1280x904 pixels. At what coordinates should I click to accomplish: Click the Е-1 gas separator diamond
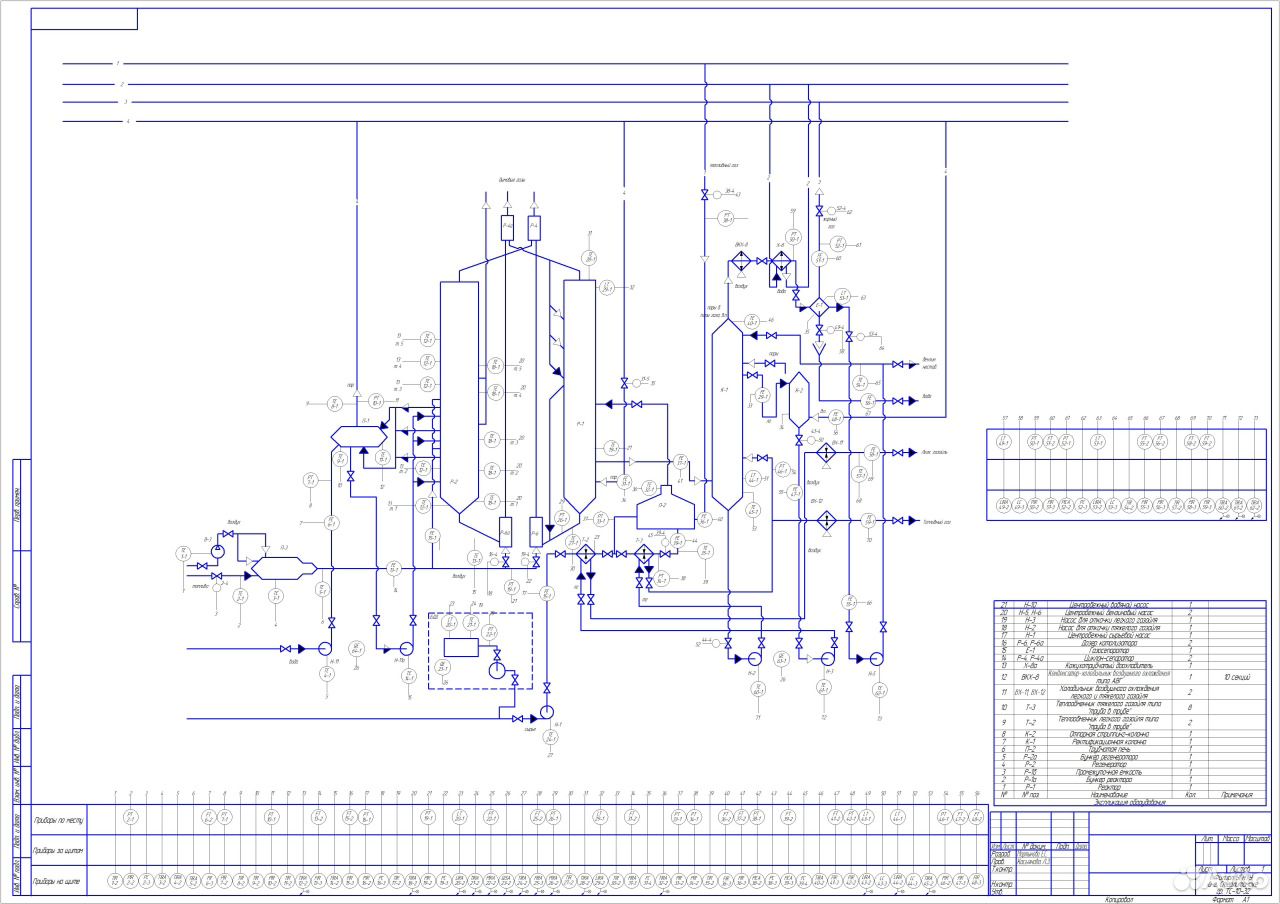(x=819, y=305)
